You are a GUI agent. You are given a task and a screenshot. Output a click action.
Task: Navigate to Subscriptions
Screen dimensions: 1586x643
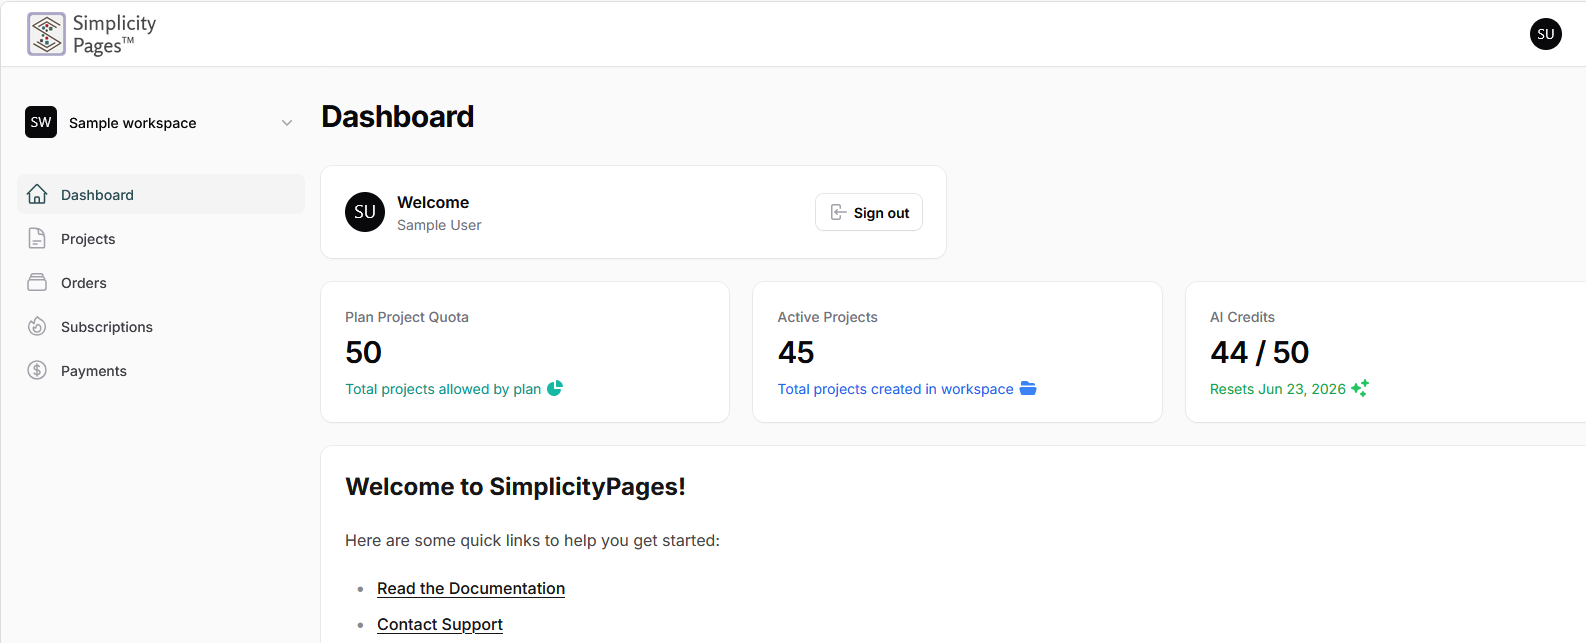point(161,326)
